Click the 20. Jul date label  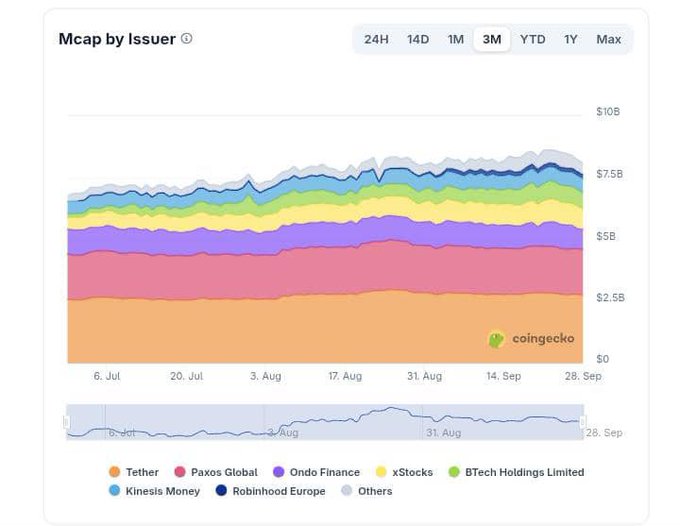coord(186,376)
